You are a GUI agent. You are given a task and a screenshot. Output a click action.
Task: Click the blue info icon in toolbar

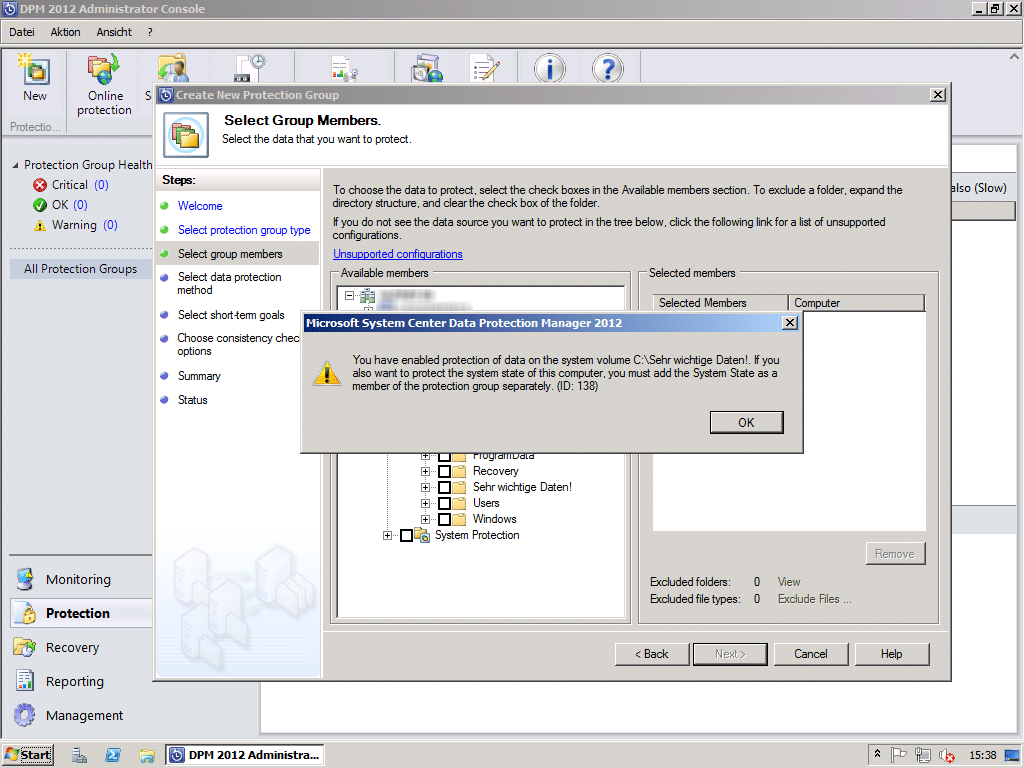click(549, 68)
